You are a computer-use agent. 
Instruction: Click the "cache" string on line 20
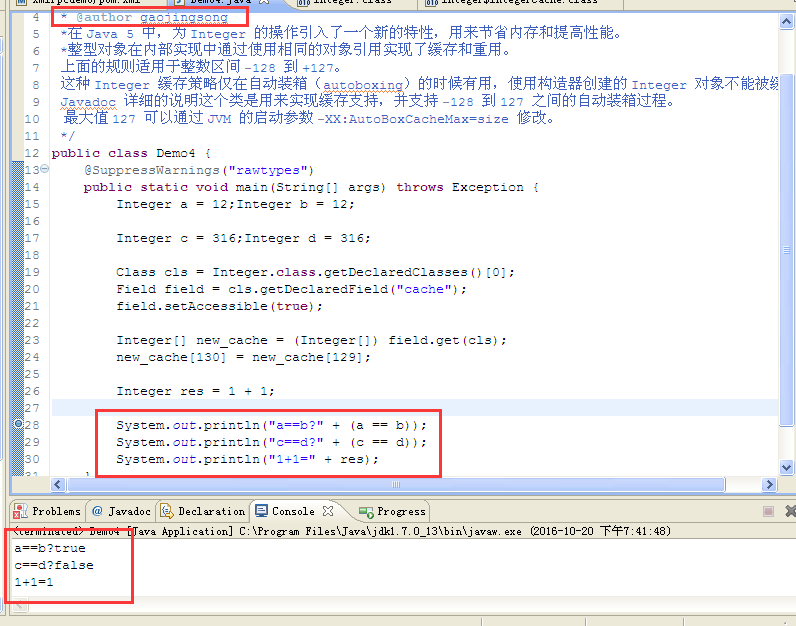(424, 289)
